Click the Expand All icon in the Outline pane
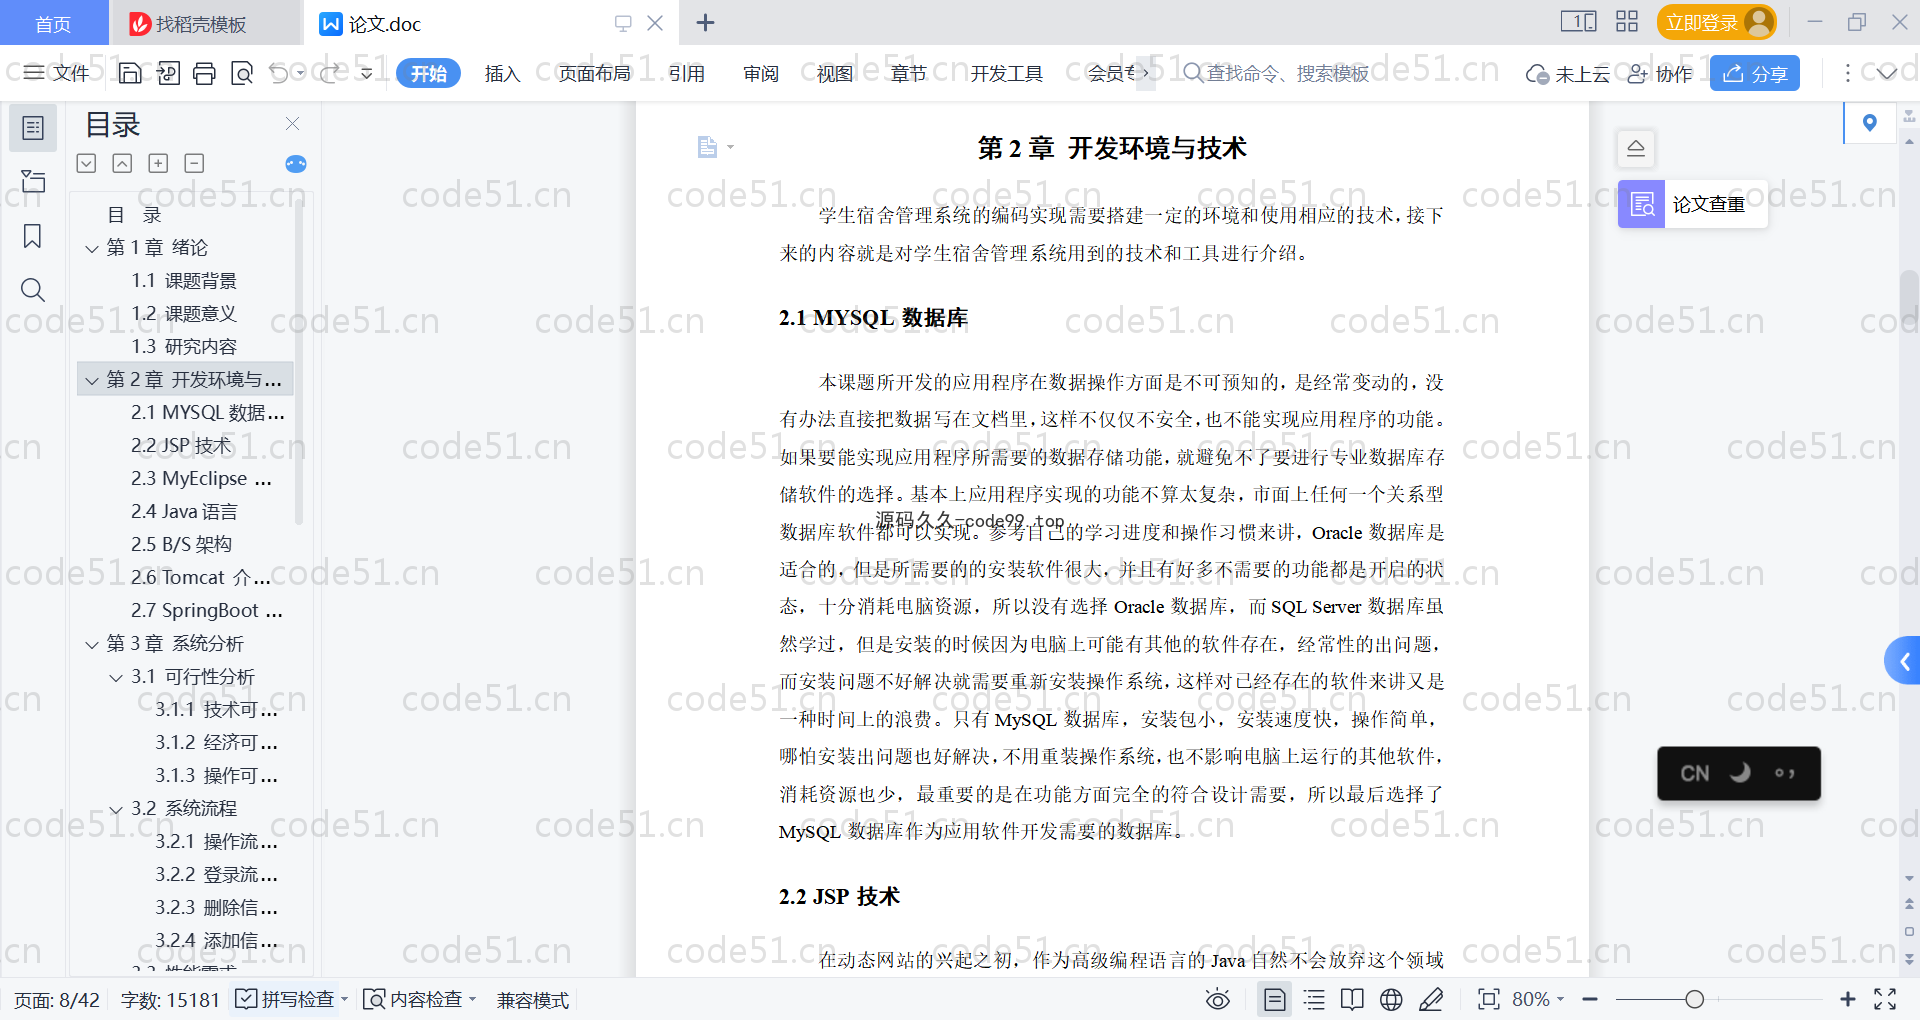The height and width of the screenshot is (1020, 1920). click(x=87, y=163)
